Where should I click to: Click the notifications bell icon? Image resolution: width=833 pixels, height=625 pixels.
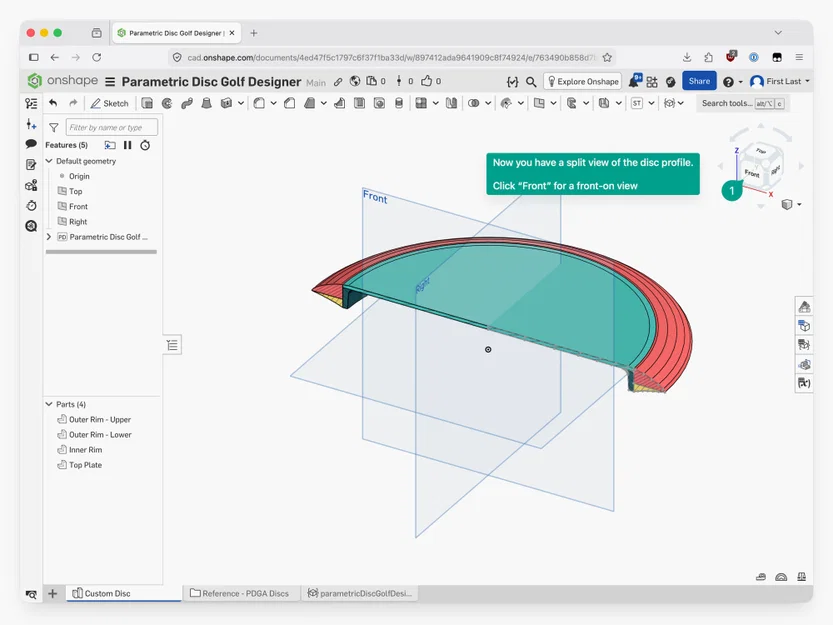pos(635,81)
